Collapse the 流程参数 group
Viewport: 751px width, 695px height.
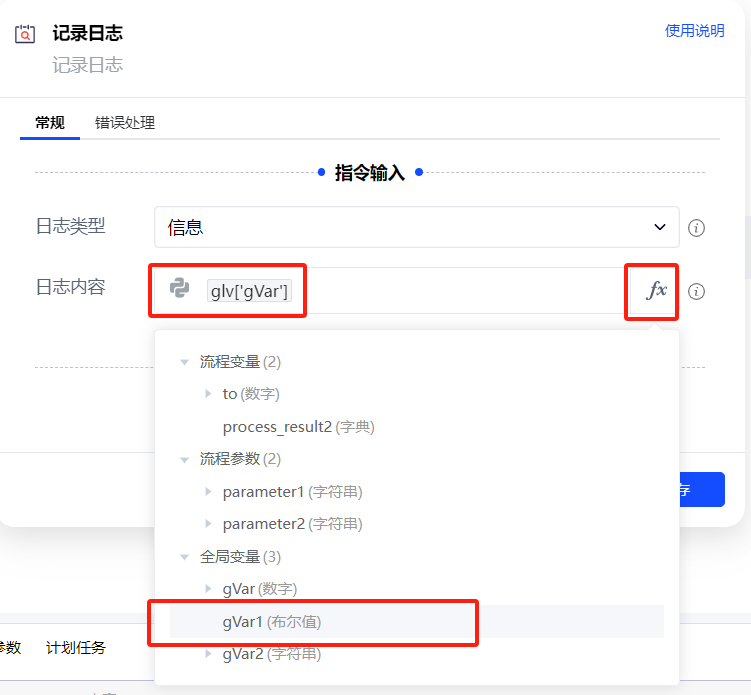point(184,459)
